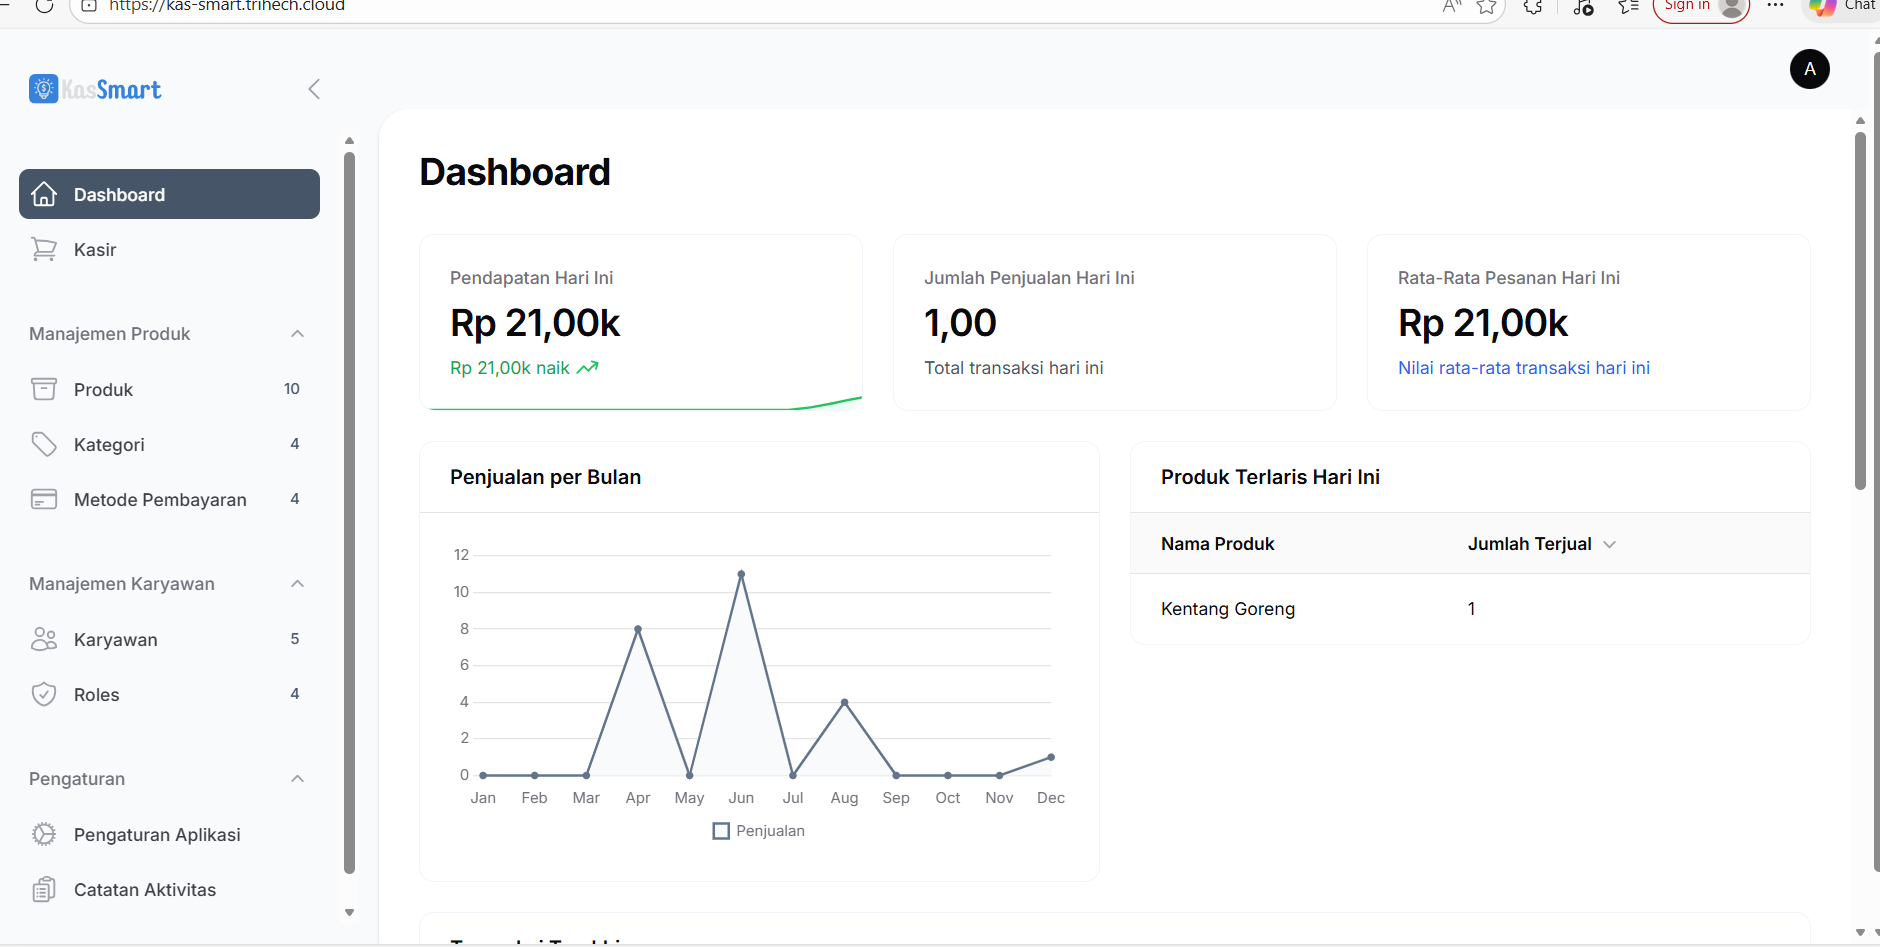This screenshot has width=1880, height=947.
Task: Click the April data point on chart
Action: pyautogui.click(x=638, y=629)
